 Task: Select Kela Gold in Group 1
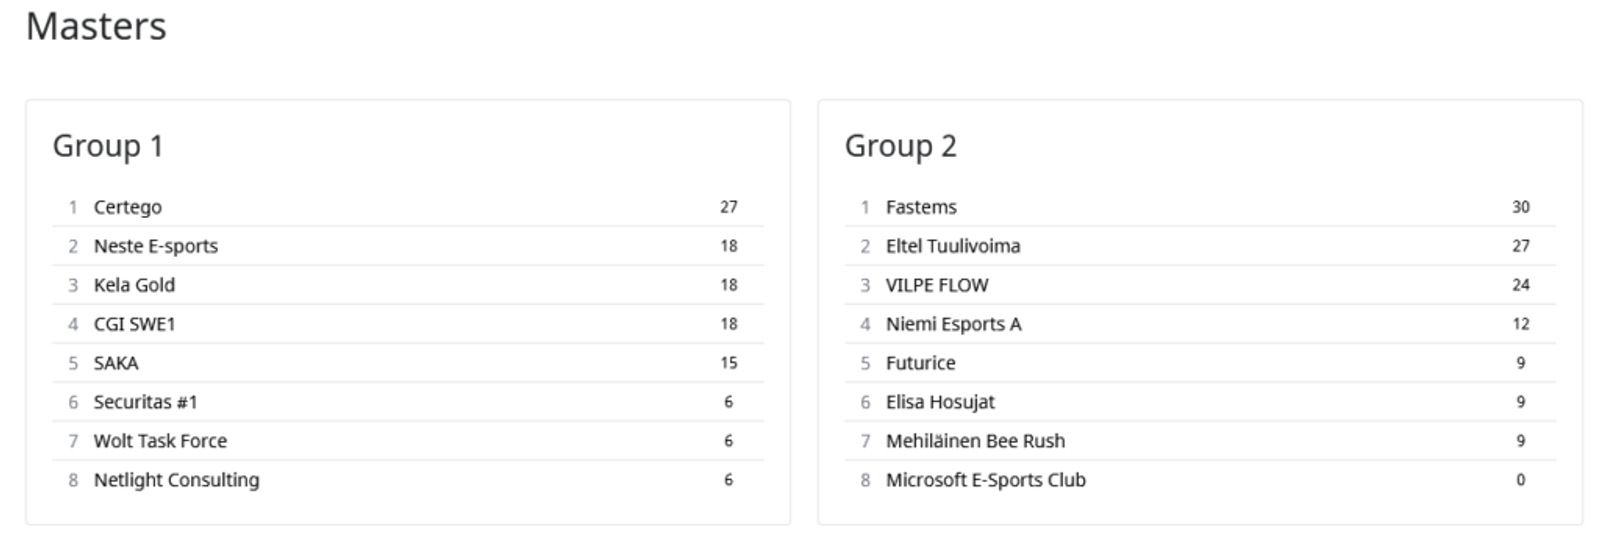point(134,285)
